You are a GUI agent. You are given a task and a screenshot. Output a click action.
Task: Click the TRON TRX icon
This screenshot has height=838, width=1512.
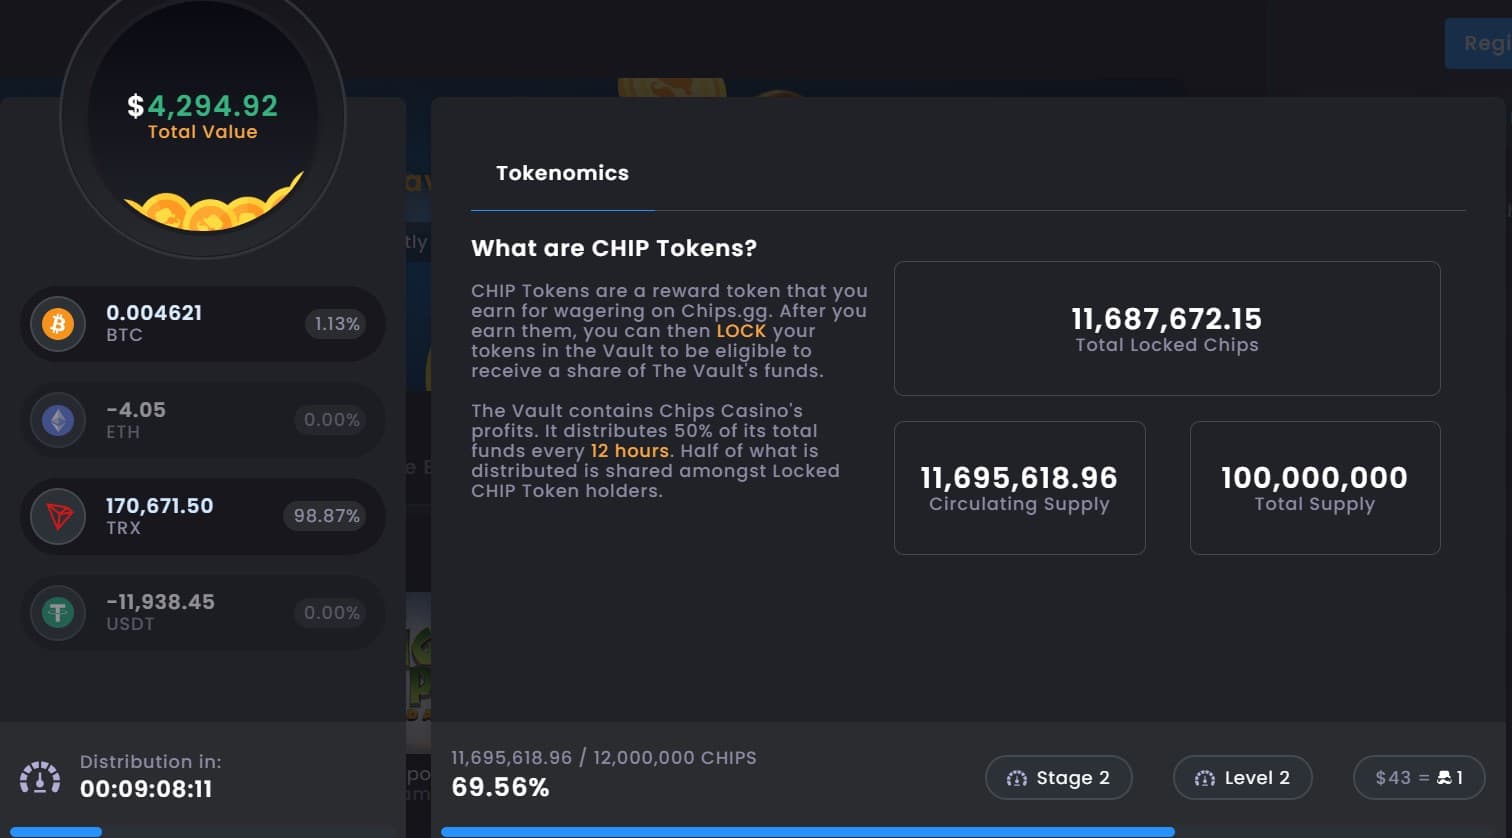pyautogui.click(x=57, y=517)
